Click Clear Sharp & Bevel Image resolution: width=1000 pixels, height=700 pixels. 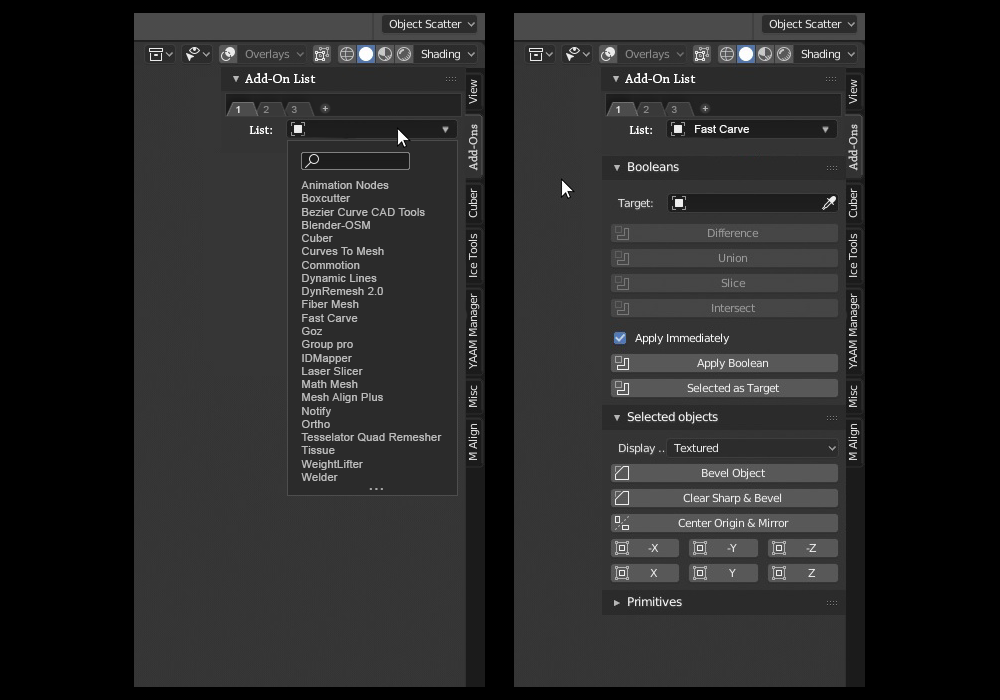click(724, 498)
